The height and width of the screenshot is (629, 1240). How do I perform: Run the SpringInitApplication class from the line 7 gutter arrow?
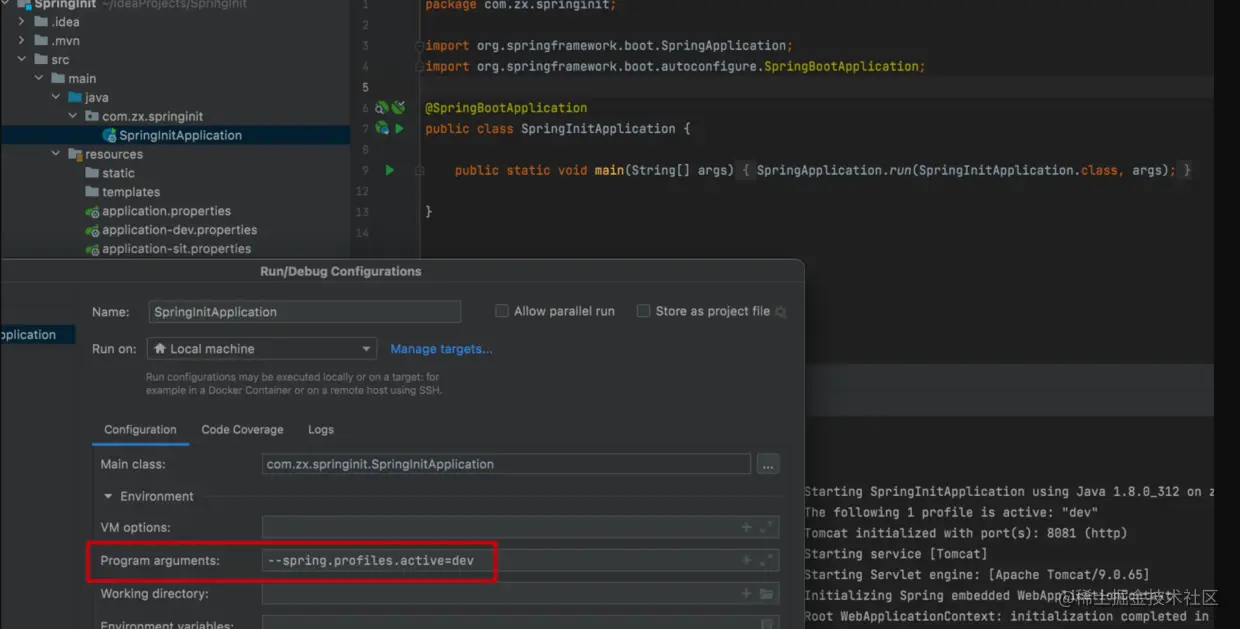399,129
